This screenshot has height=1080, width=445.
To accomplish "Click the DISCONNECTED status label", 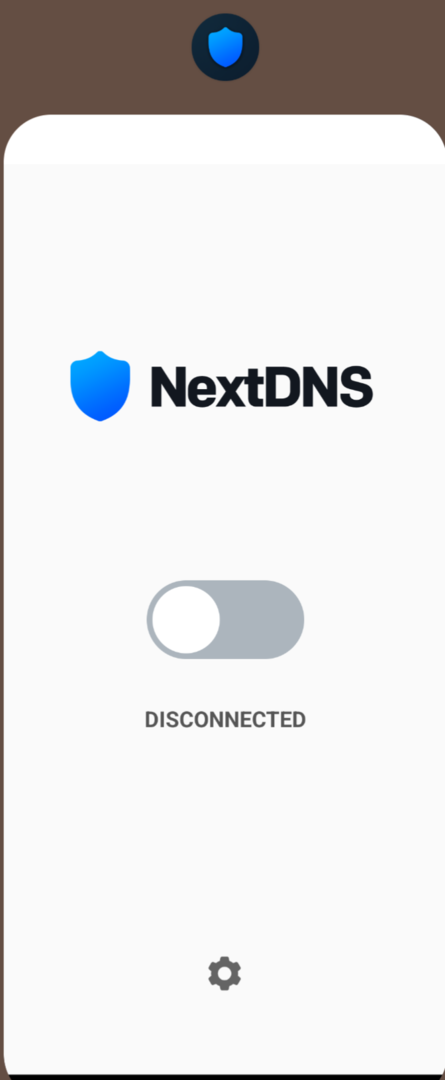I will (x=225, y=720).
